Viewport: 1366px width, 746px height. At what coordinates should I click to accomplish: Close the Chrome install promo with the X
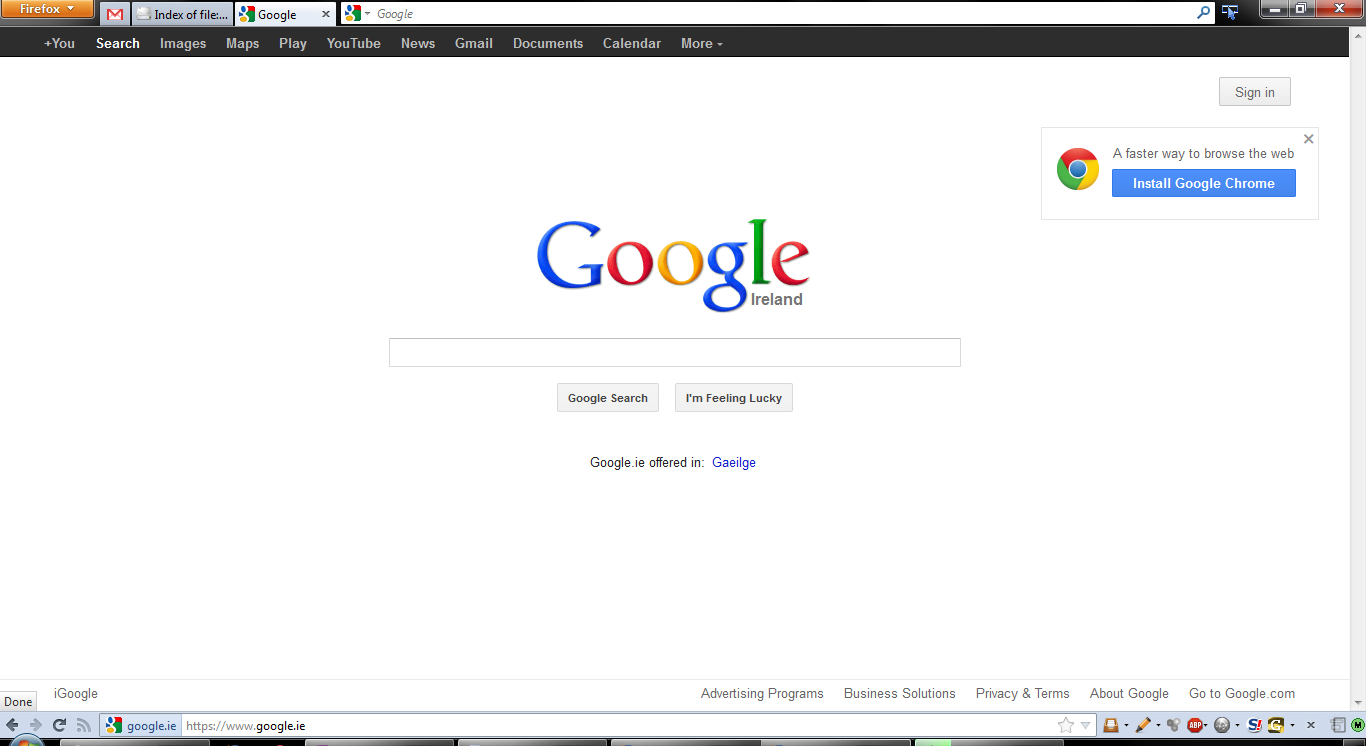[x=1308, y=139]
